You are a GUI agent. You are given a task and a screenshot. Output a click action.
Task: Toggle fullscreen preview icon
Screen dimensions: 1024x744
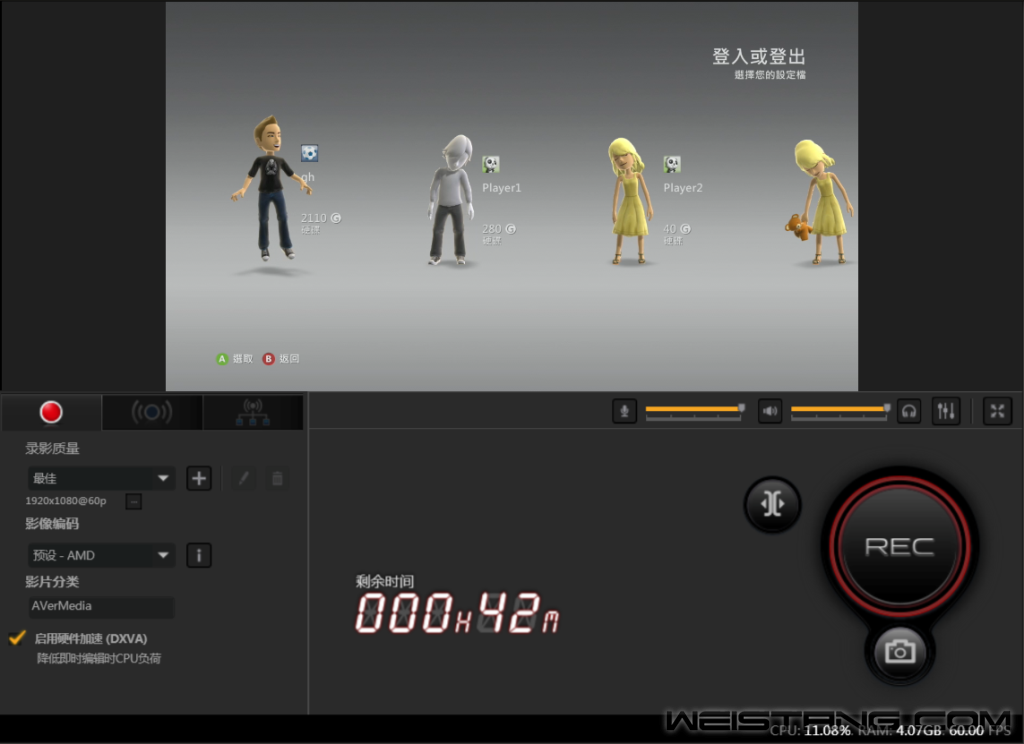point(997,411)
